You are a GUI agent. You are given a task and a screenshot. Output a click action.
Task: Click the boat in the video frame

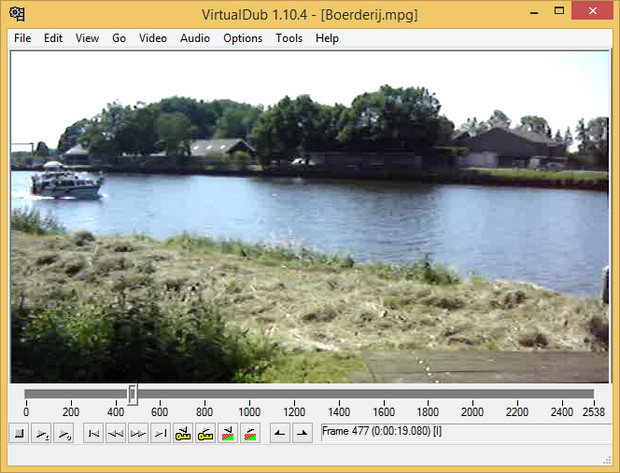[66, 182]
